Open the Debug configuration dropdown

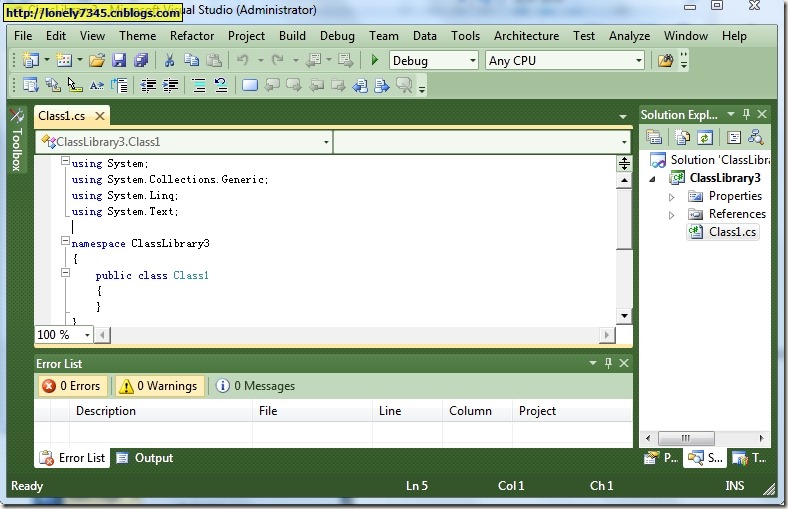click(x=433, y=61)
